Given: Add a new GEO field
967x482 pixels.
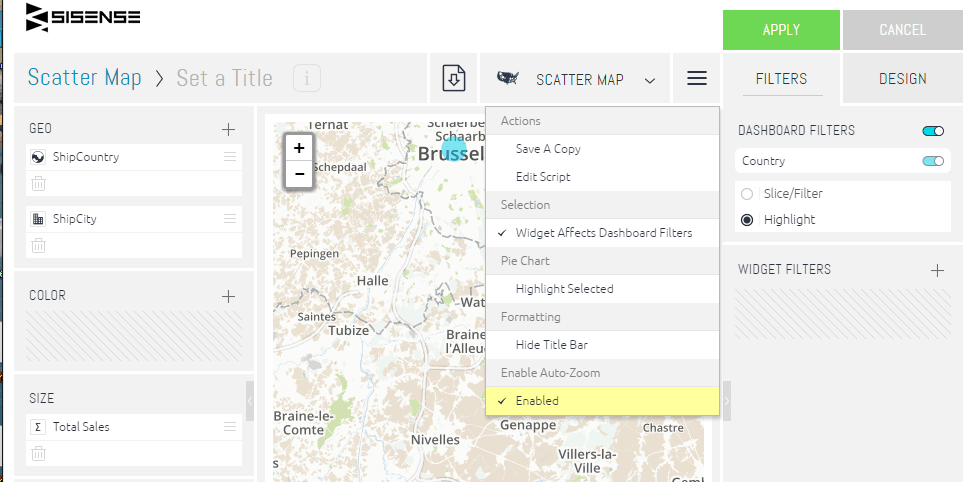Looking at the screenshot, I should [228, 129].
